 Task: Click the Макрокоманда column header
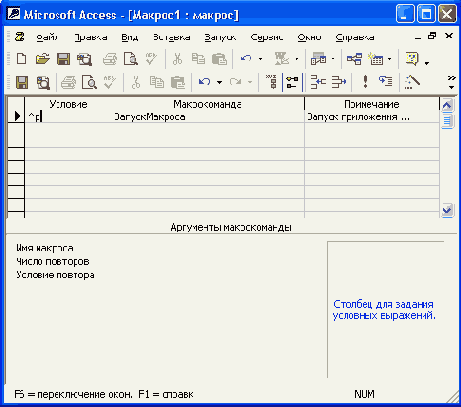click(x=207, y=104)
